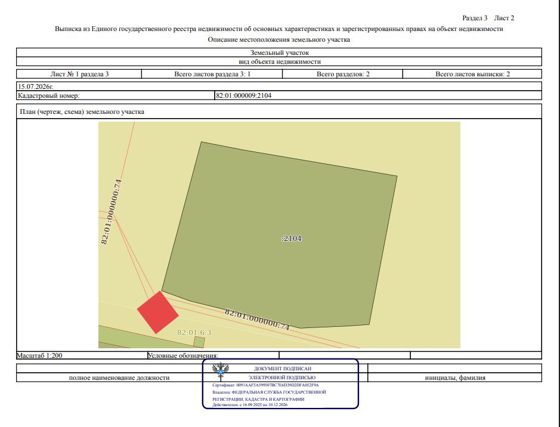Click the "инициалы, фамилия" cell
The height and width of the screenshot is (427, 560).
pyautogui.click(x=455, y=377)
